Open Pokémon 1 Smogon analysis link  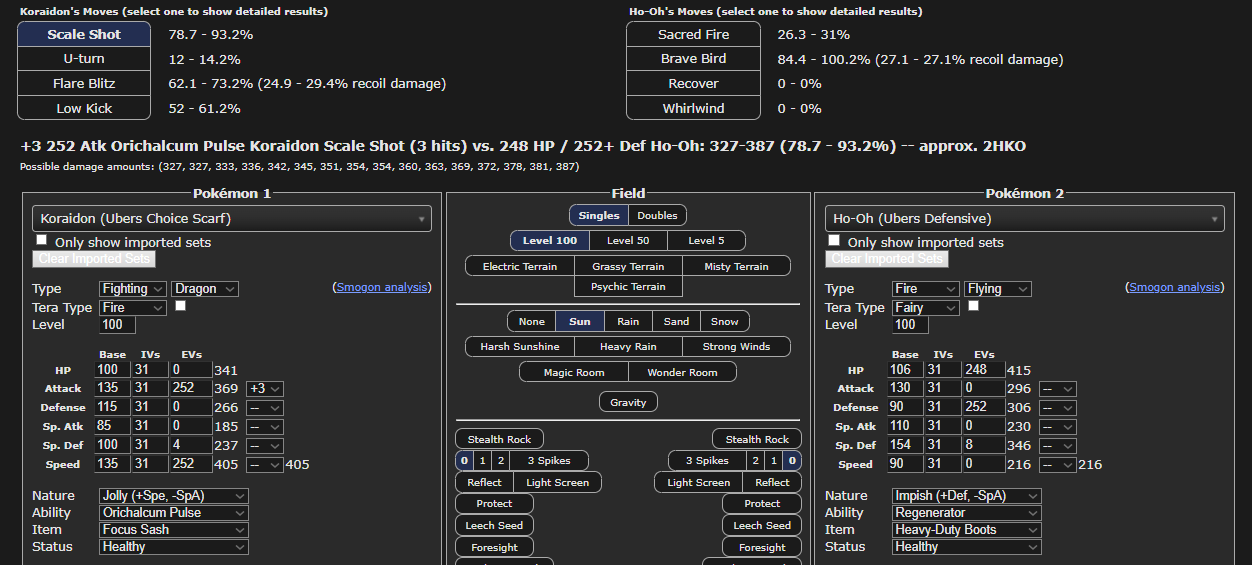382,287
